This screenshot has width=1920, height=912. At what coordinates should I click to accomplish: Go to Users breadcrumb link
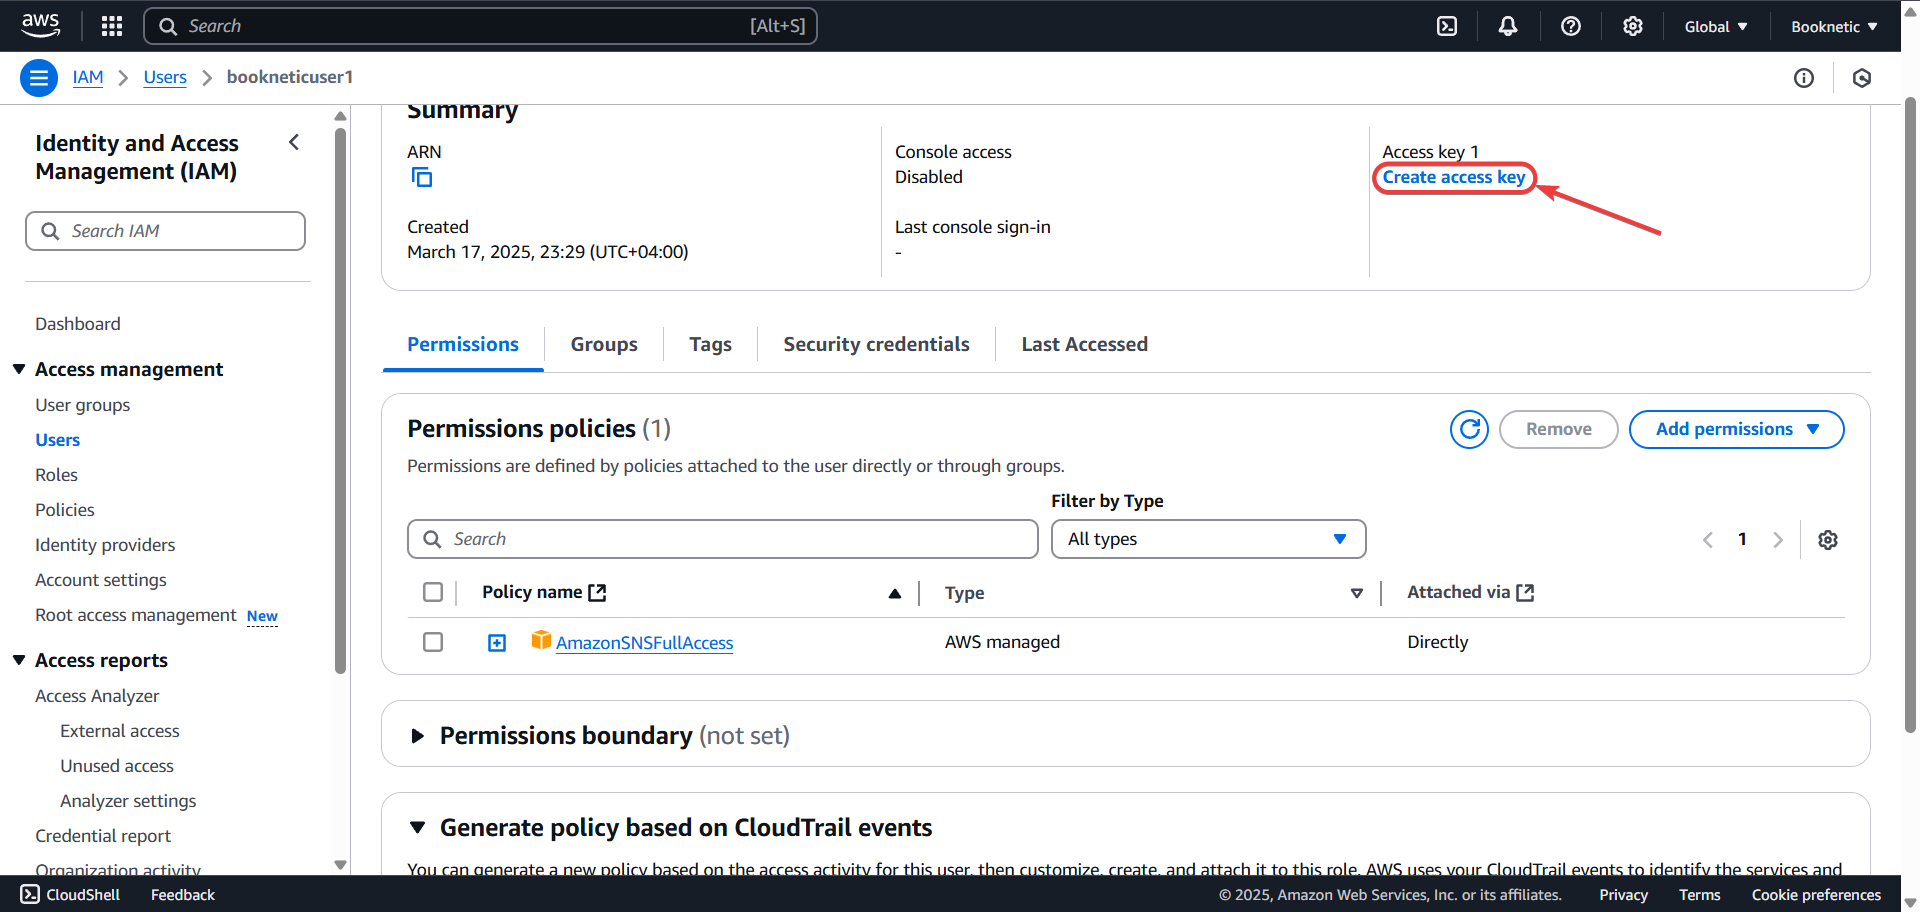pos(165,77)
